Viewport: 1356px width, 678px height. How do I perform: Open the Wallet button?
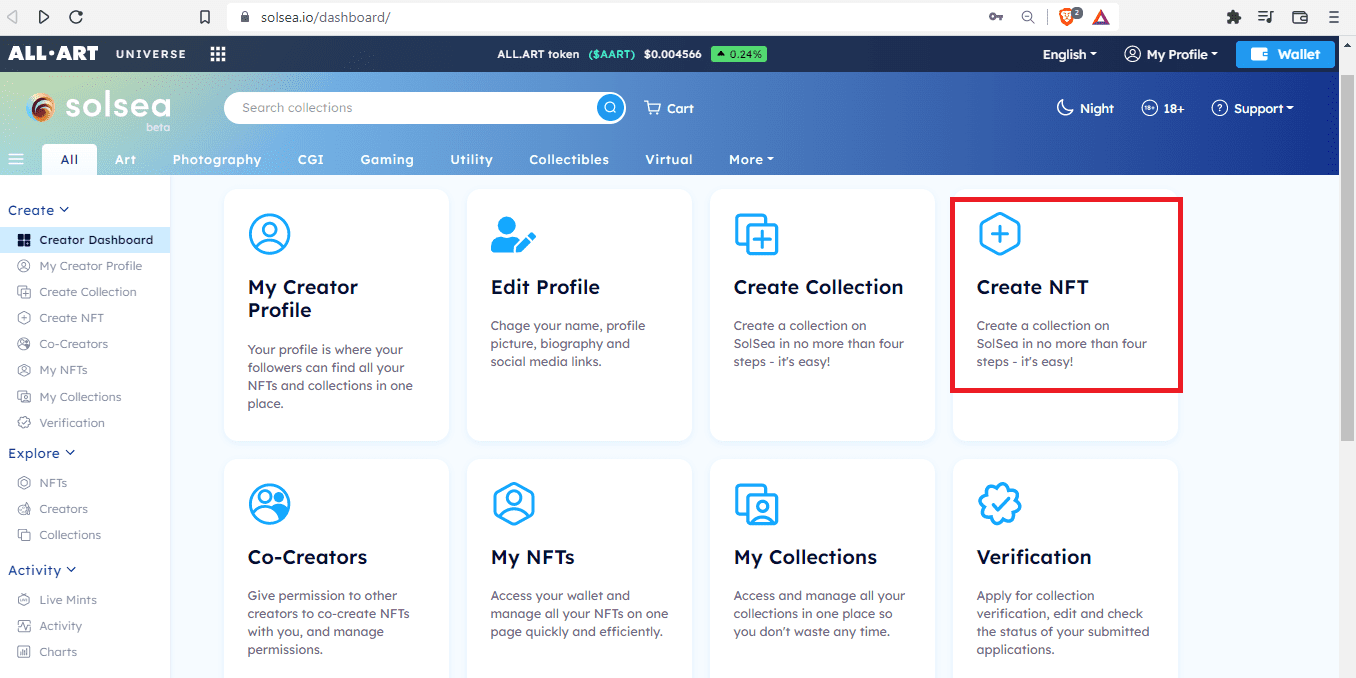(x=1285, y=54)
